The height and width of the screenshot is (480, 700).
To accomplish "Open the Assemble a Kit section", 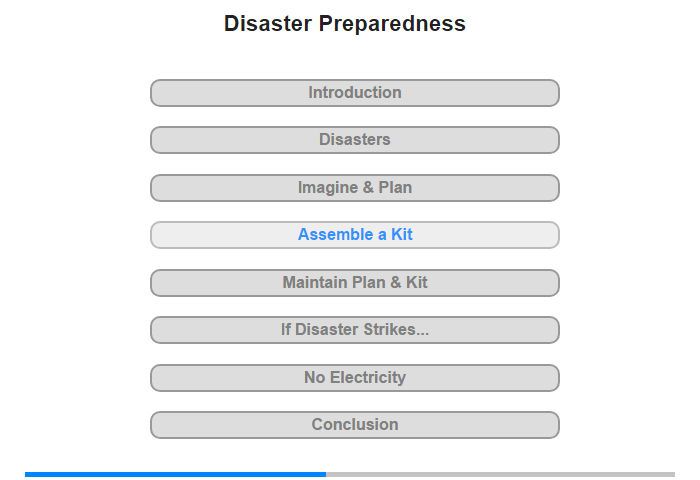I will click(x=354, y=235).
